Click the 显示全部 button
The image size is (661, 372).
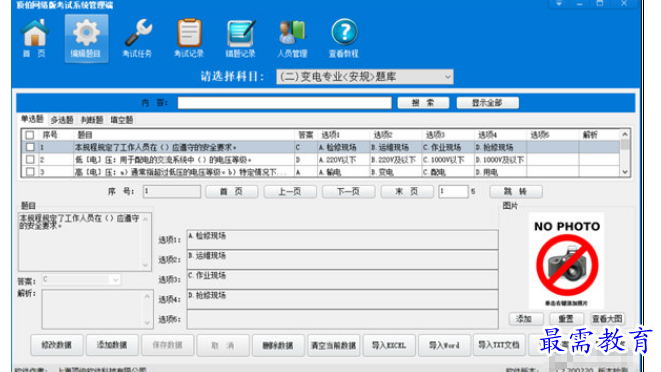coord(487,103)
